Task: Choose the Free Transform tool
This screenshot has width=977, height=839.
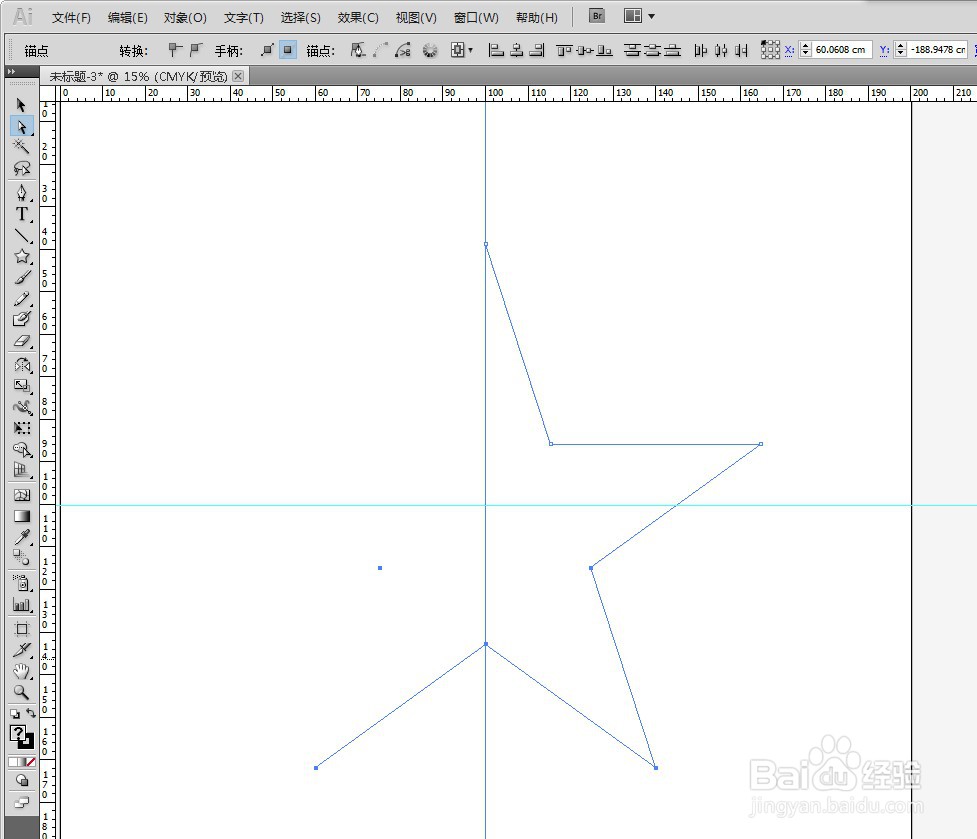Action: click(22, 429)
